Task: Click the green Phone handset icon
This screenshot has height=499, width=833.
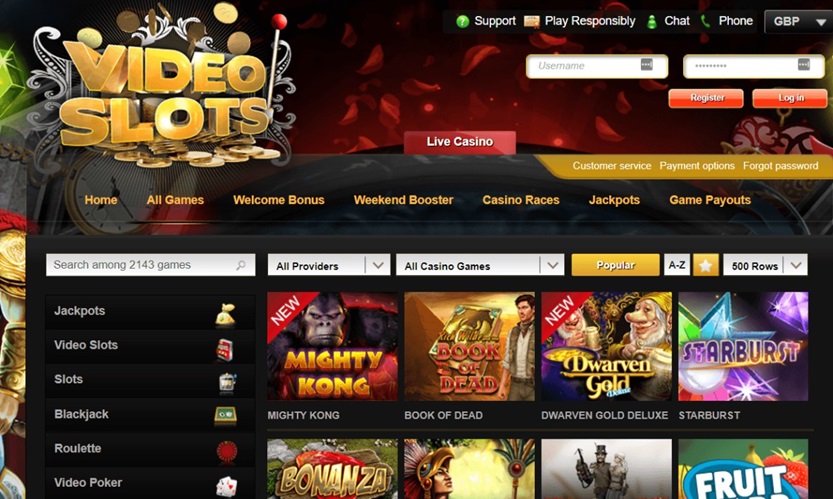Action: coord(706,21)
